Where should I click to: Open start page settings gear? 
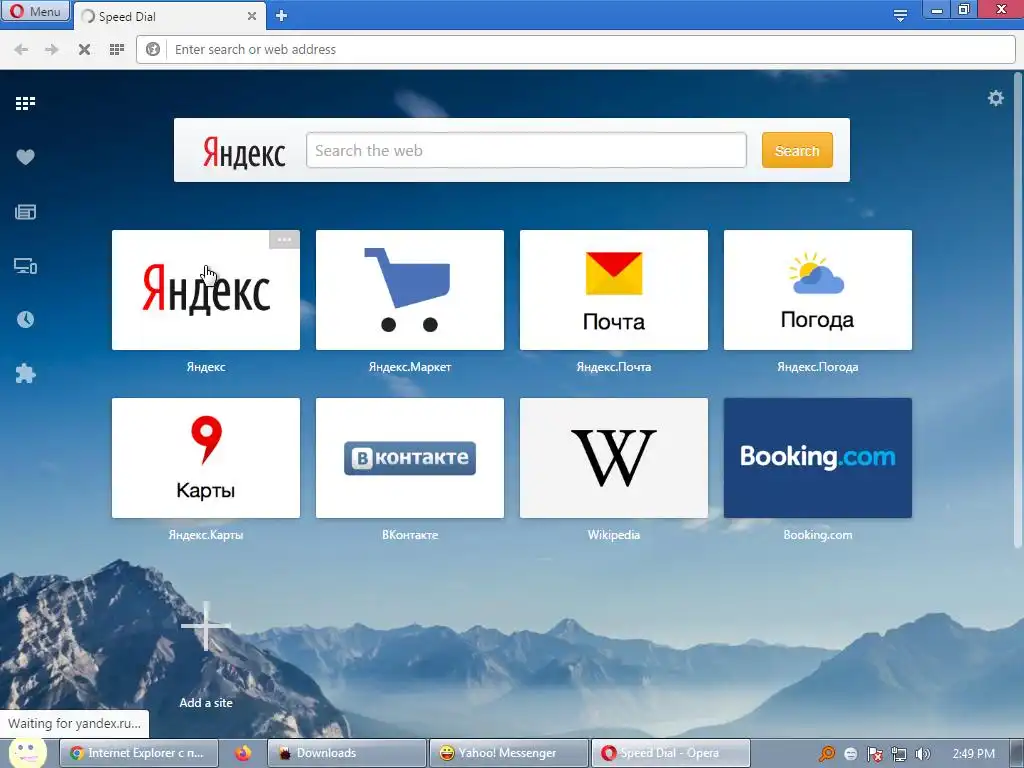(995, 98)
